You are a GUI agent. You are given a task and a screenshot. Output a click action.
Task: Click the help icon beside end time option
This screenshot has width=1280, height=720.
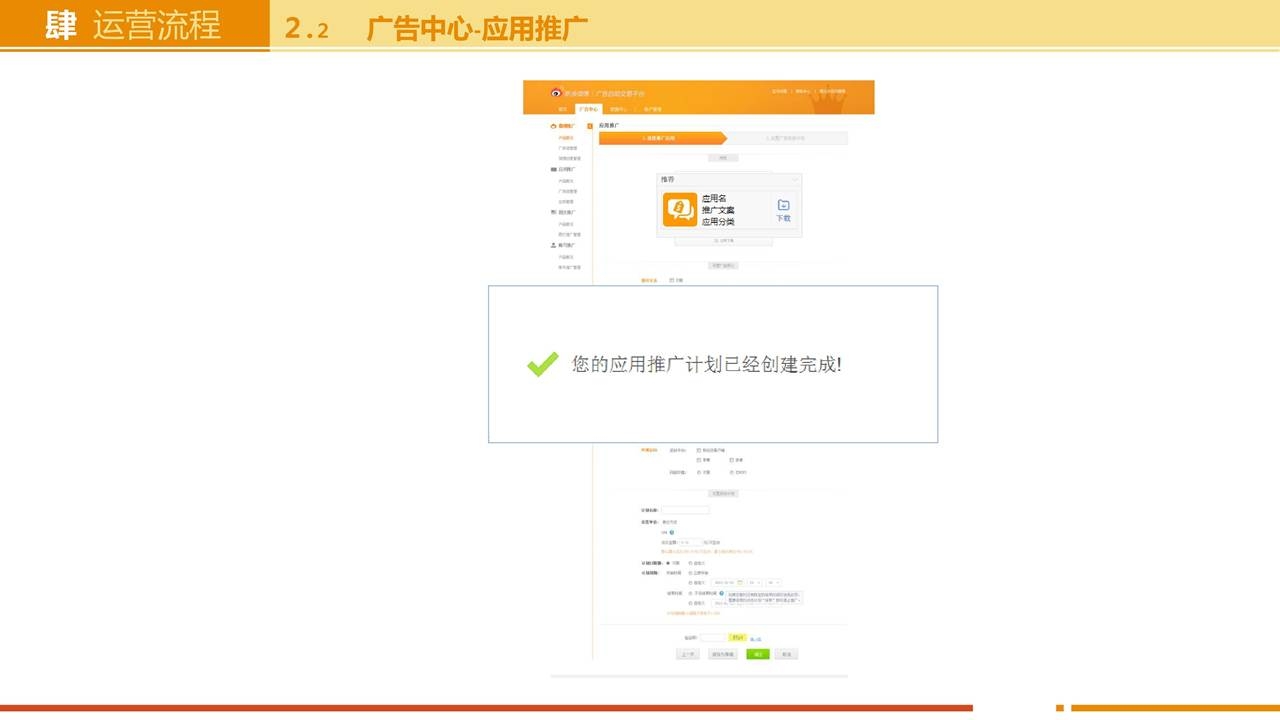coord(721,593)
